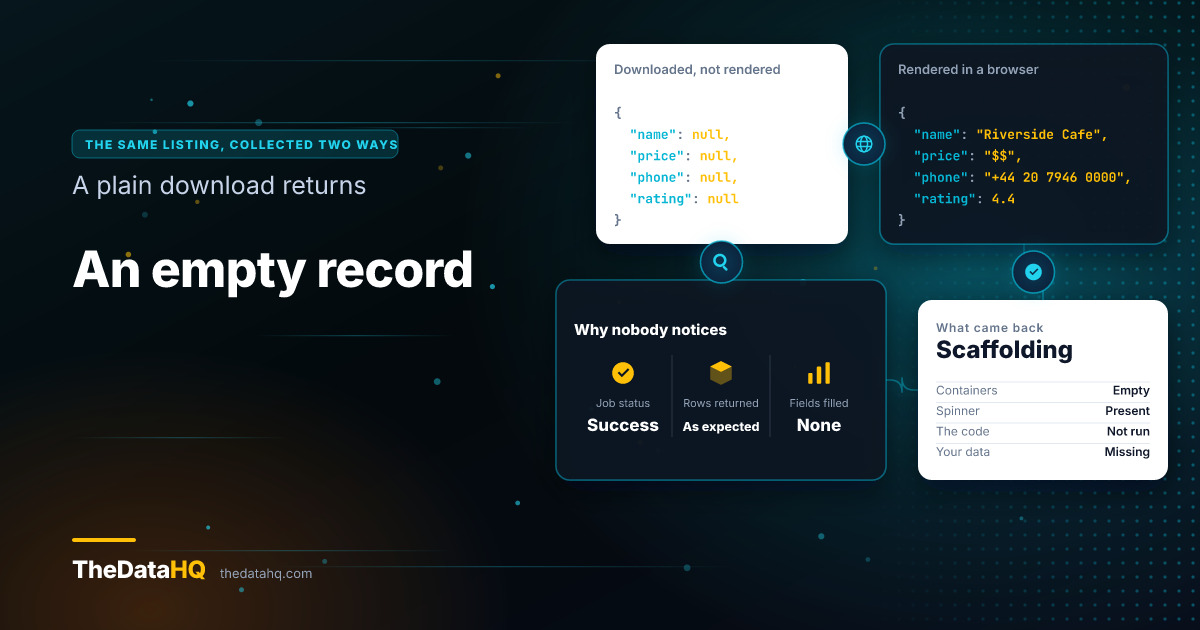Image resolution: width=1200 pixels, height=630 pixels.
Task: Click 'A plain download returns' text
Action: (x=219, y=186)
